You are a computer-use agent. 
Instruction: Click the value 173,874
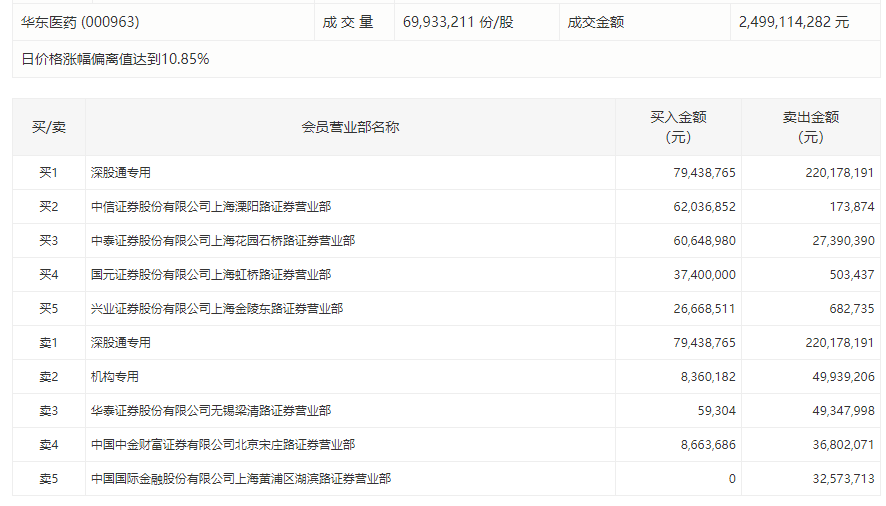(852, 206)
